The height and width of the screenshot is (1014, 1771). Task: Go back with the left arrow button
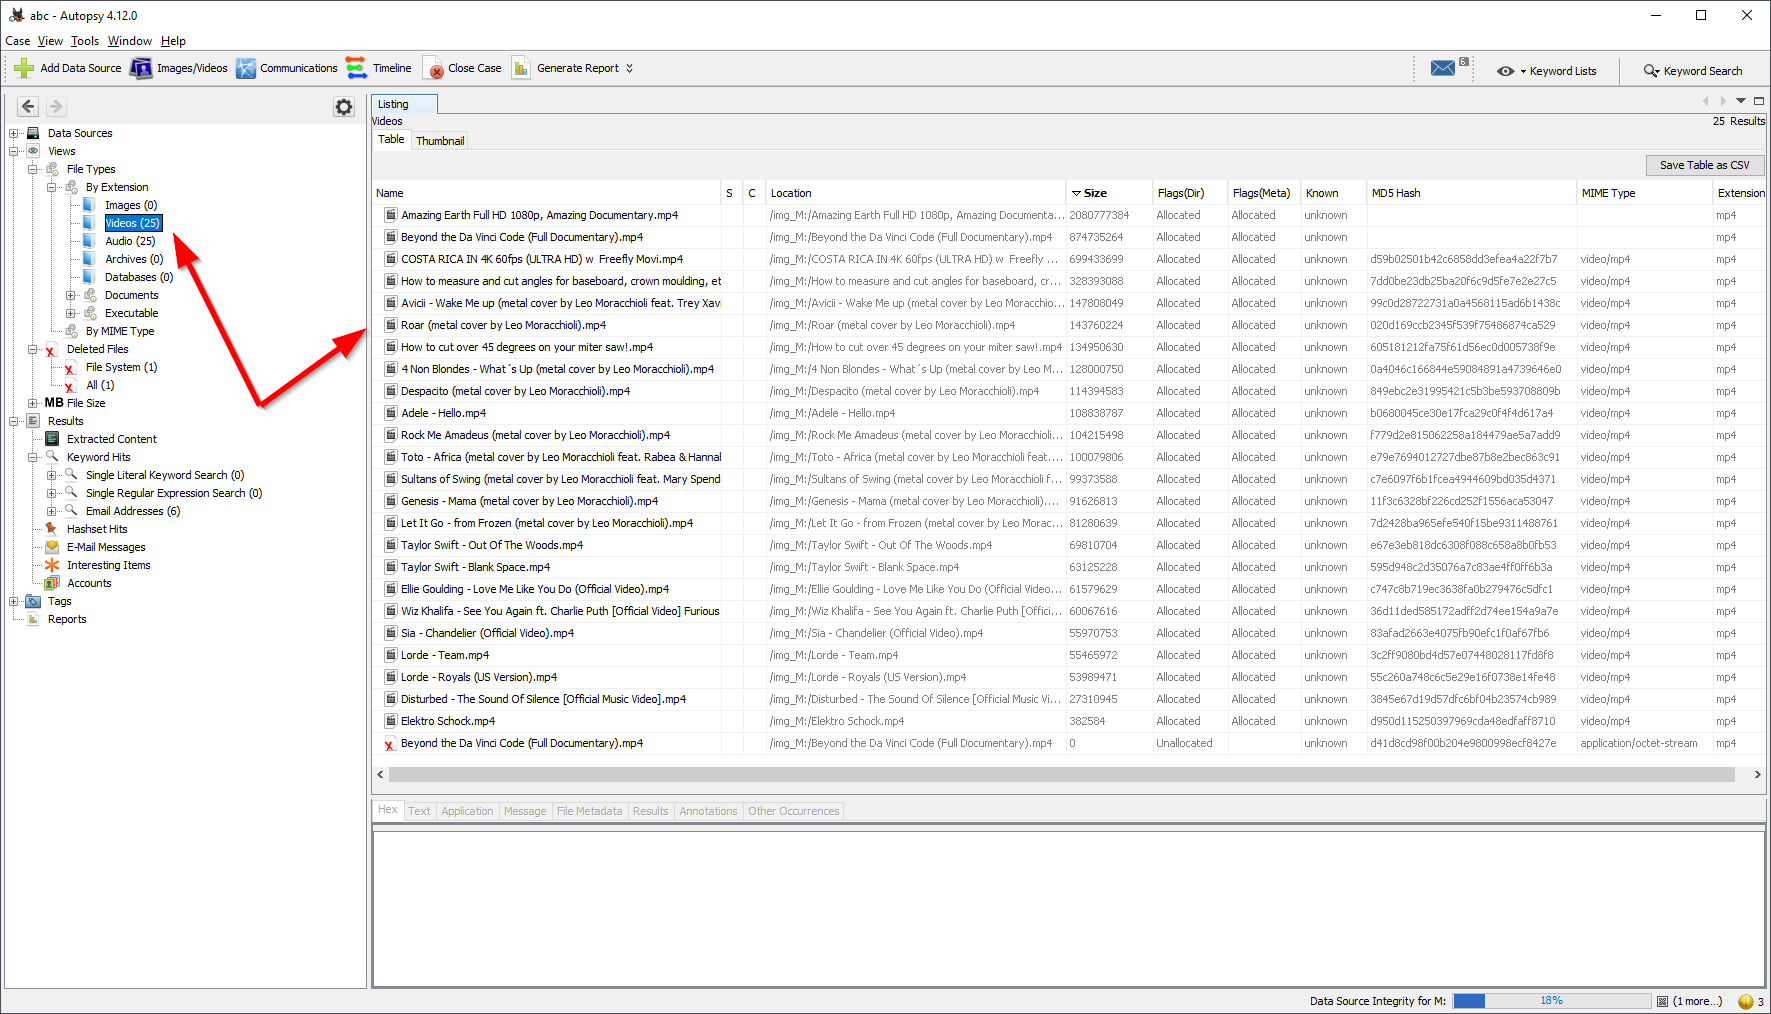click(28, 106)
